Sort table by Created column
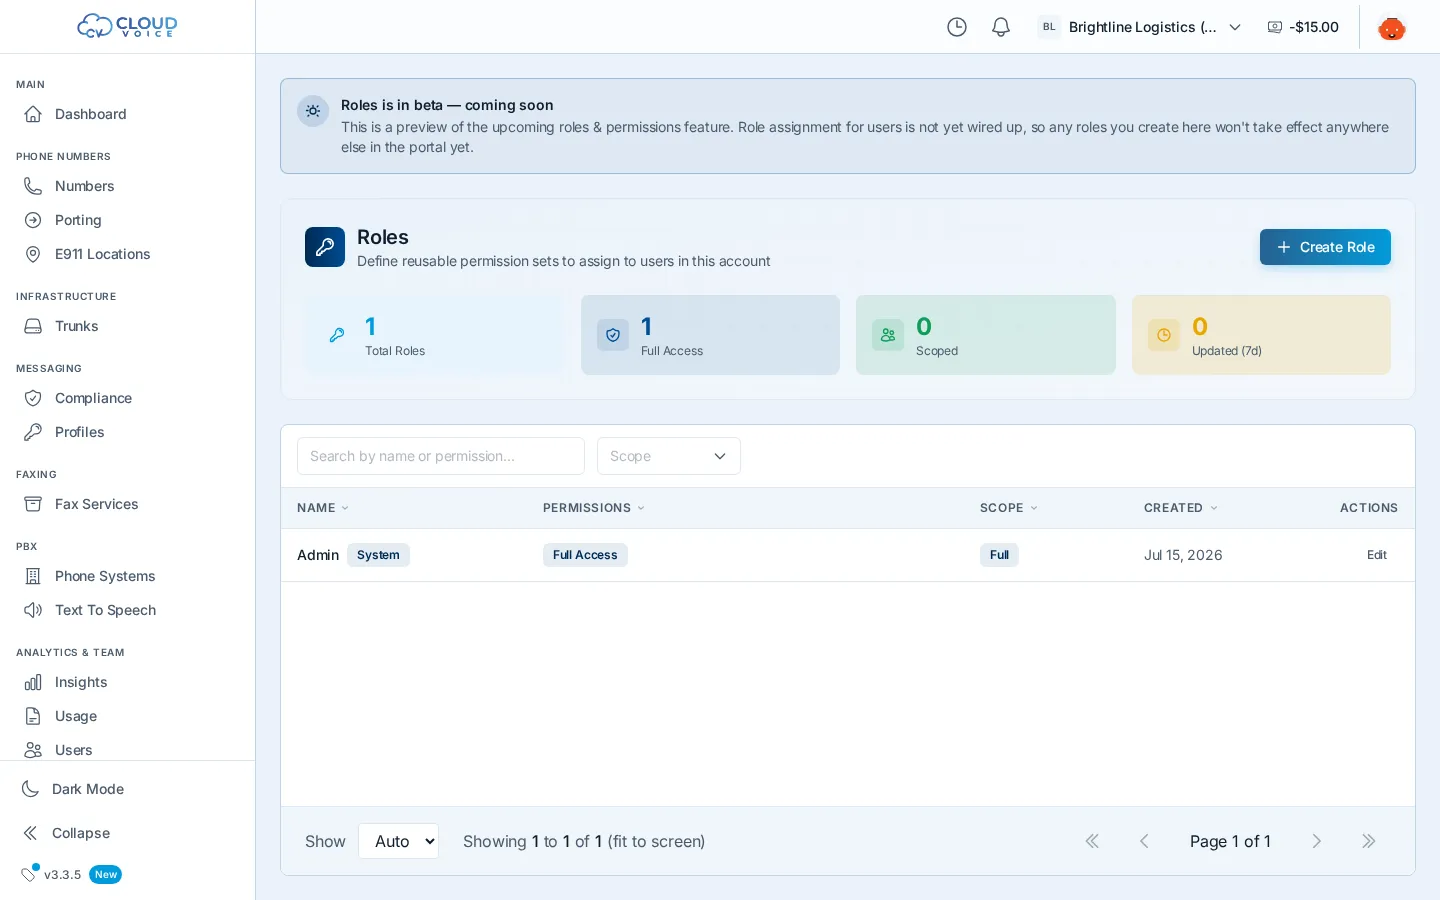1440x900 pixels. pyautogui.click(x=1181, y=508)
